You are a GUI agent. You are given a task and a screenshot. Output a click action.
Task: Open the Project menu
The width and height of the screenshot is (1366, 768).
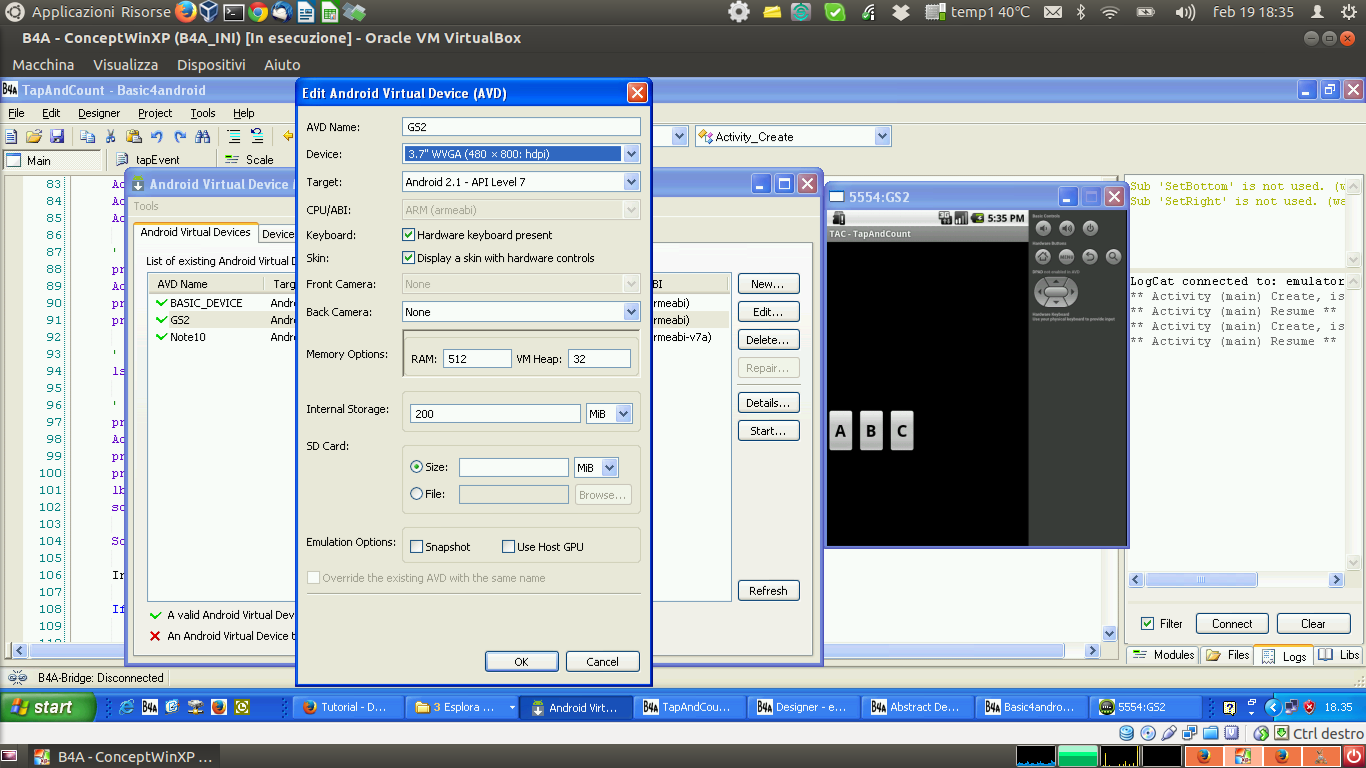pyautogui.click(x=155, y=113)
